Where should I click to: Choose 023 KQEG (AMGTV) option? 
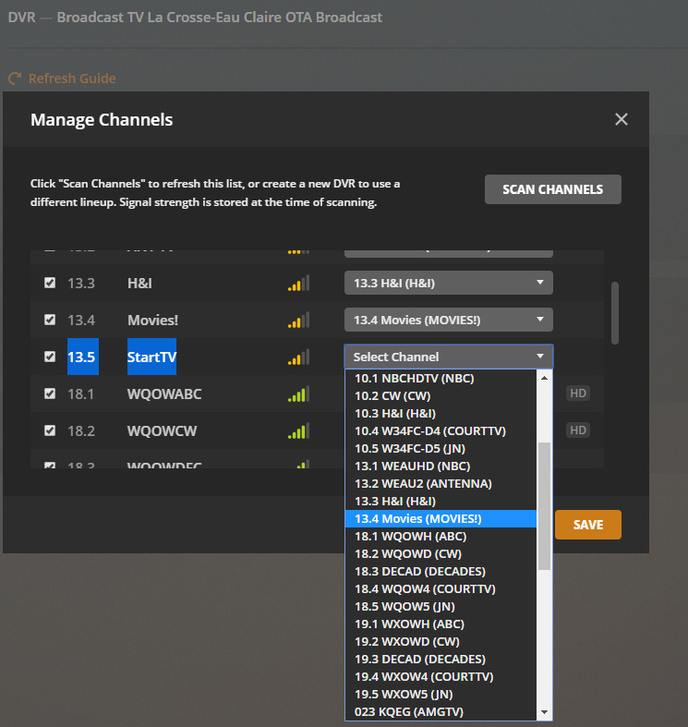coord(441,712)
